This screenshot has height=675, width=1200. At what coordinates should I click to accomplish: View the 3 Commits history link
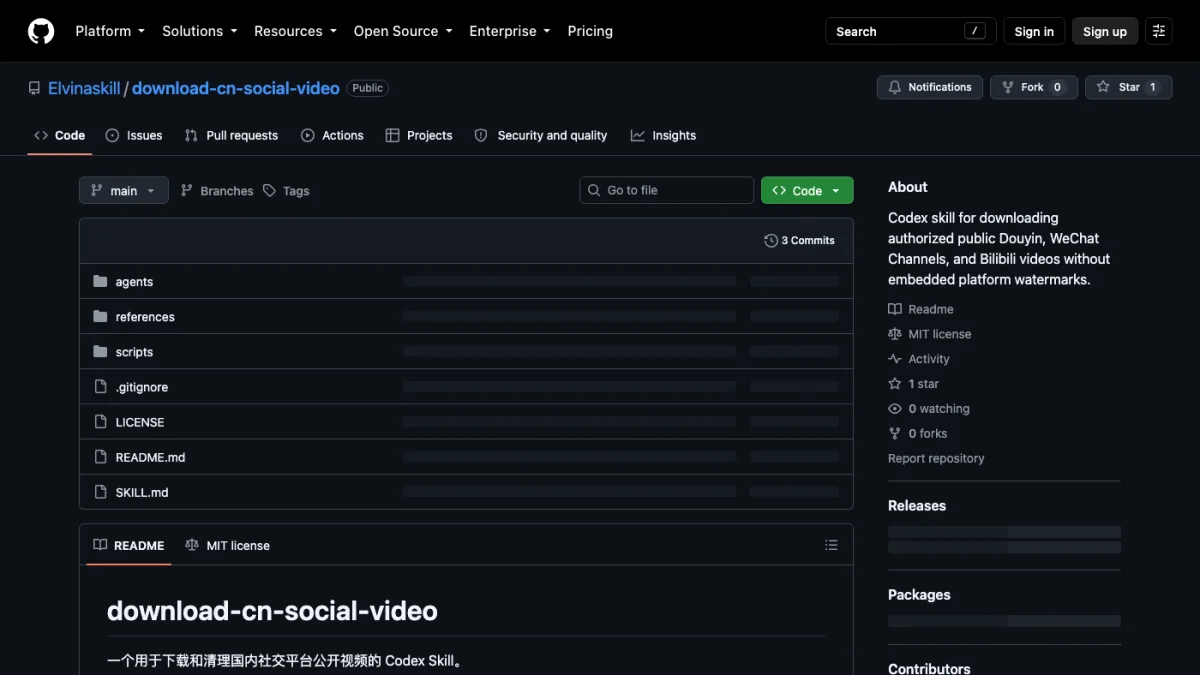pyautogui.click(x=799, y=240)
